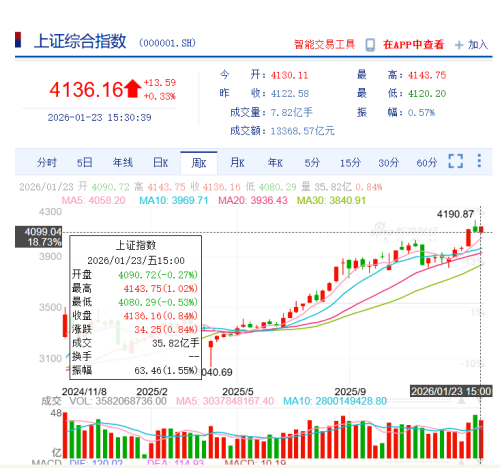
Task: Click the 上证综合指数 title
Action: pos(80,41)
